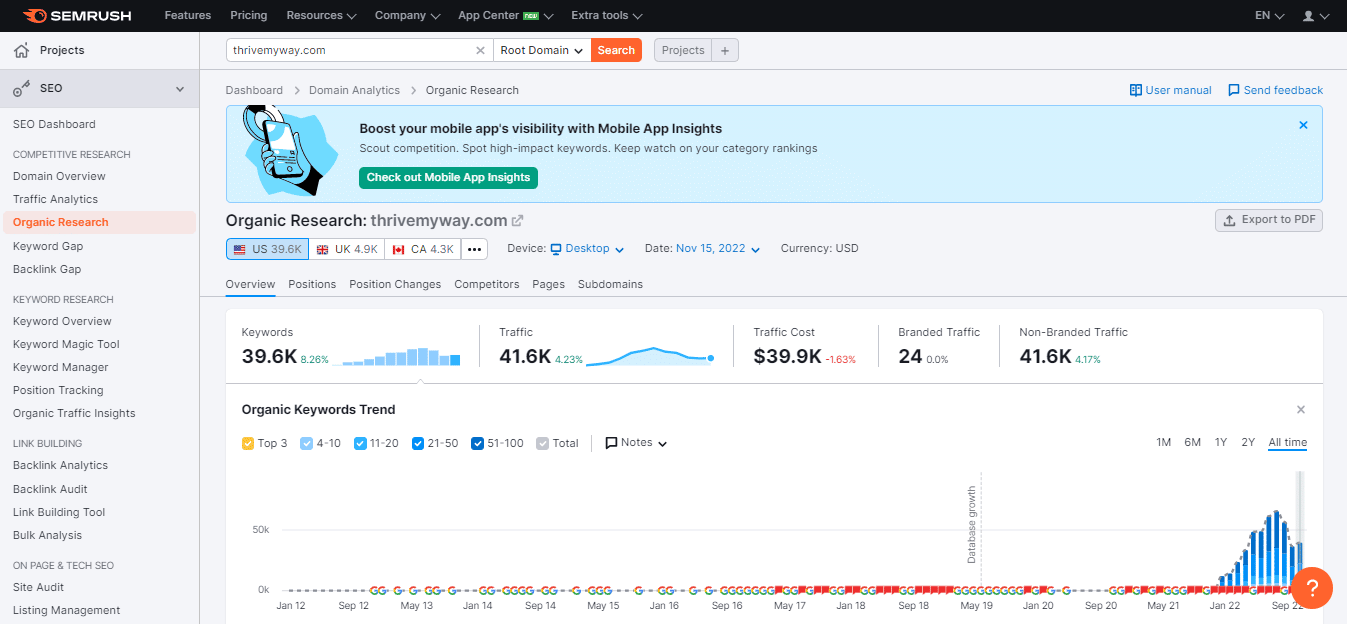Select the US 39.6K database
The height and width of the screenshot is (624, 1347).
tap(267, 249)
